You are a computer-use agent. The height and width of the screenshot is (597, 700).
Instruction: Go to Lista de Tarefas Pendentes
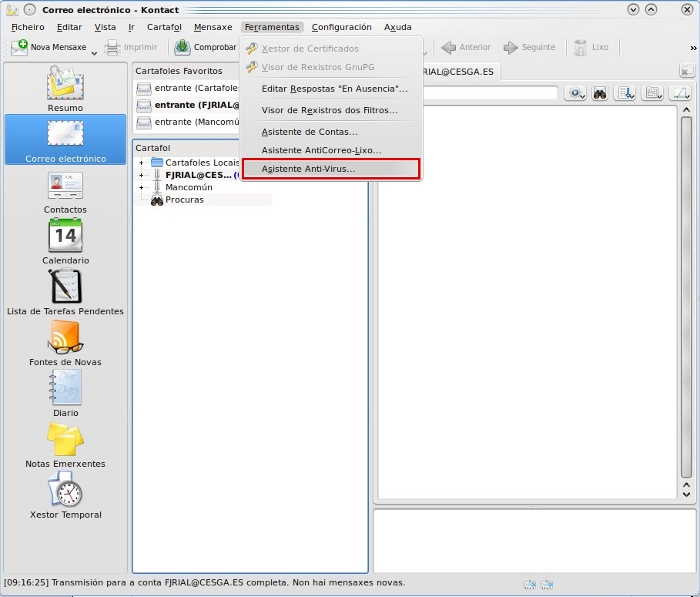click(65, 293)
